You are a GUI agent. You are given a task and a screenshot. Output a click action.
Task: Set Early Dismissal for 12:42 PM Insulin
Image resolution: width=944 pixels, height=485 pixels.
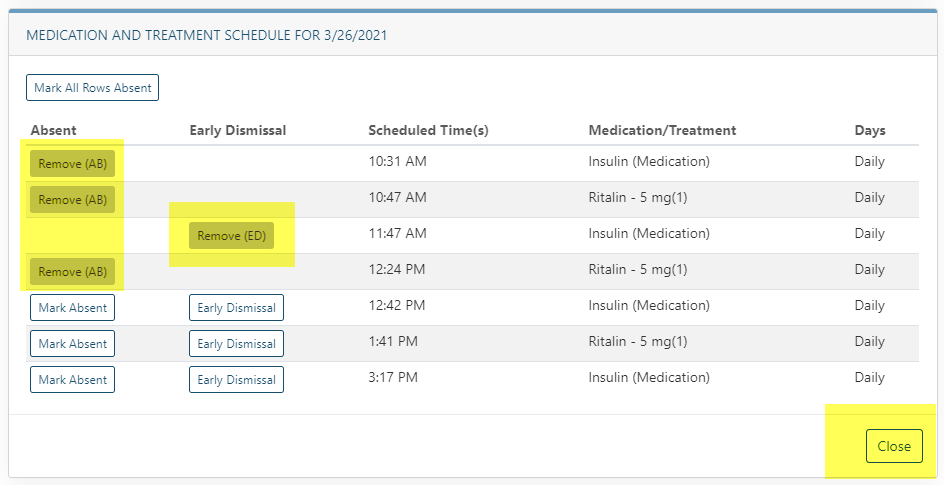(236, 308)
